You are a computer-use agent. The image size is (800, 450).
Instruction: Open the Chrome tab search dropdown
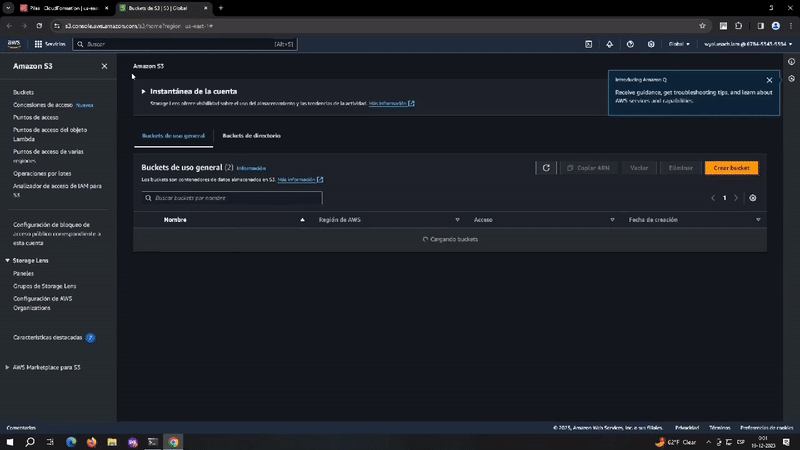tap(8, 8)
